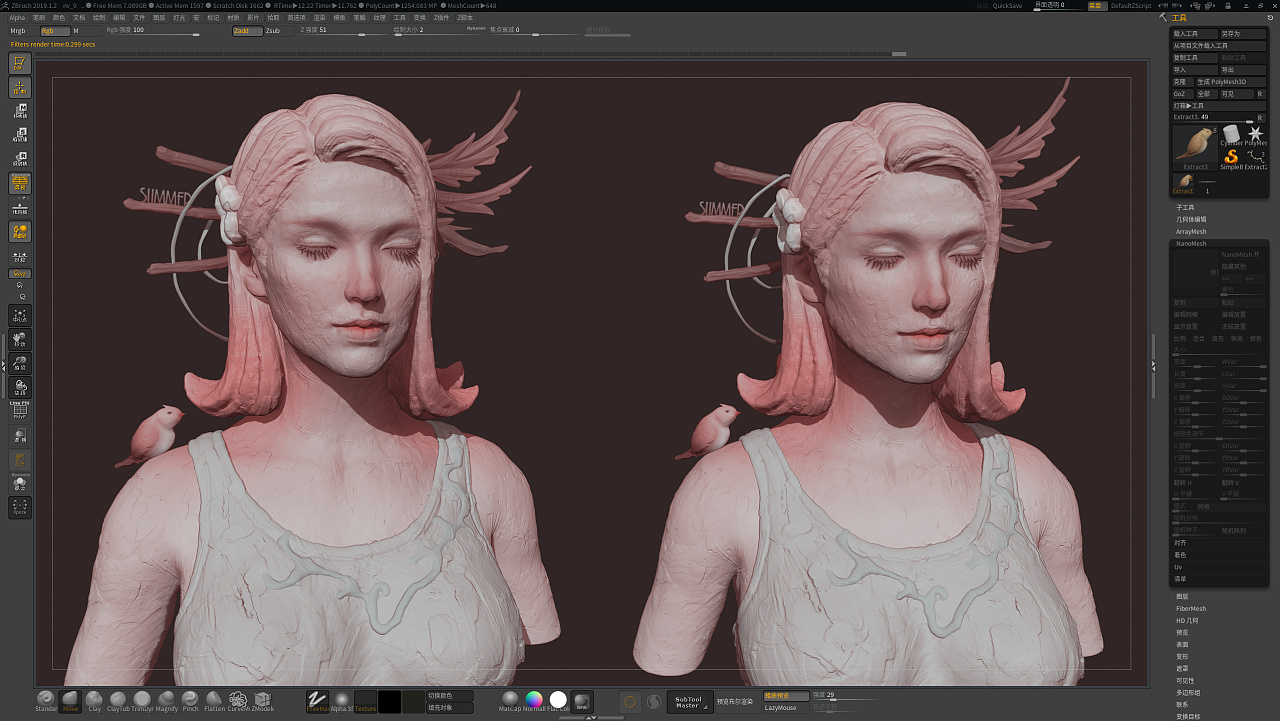
Task: Collapse the NanoMesh section
Action: 1191,243
